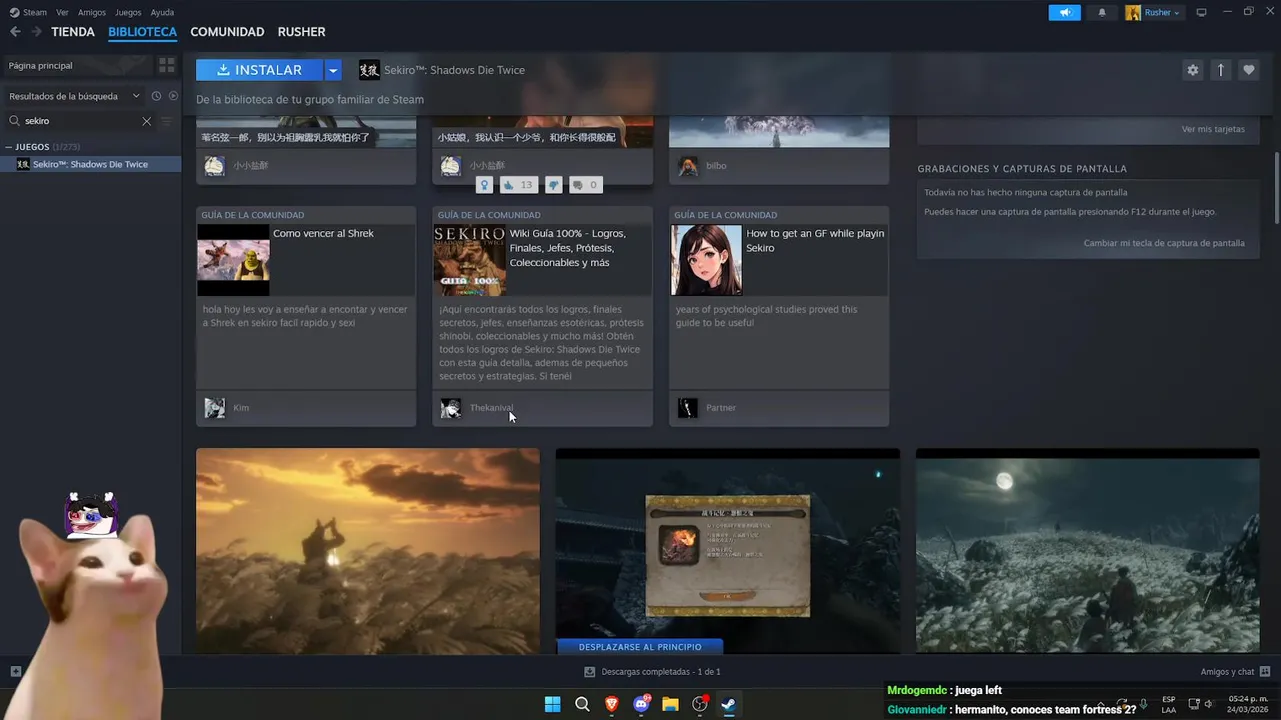Expand the Resultados de la búsqueda dropdown

75,96
